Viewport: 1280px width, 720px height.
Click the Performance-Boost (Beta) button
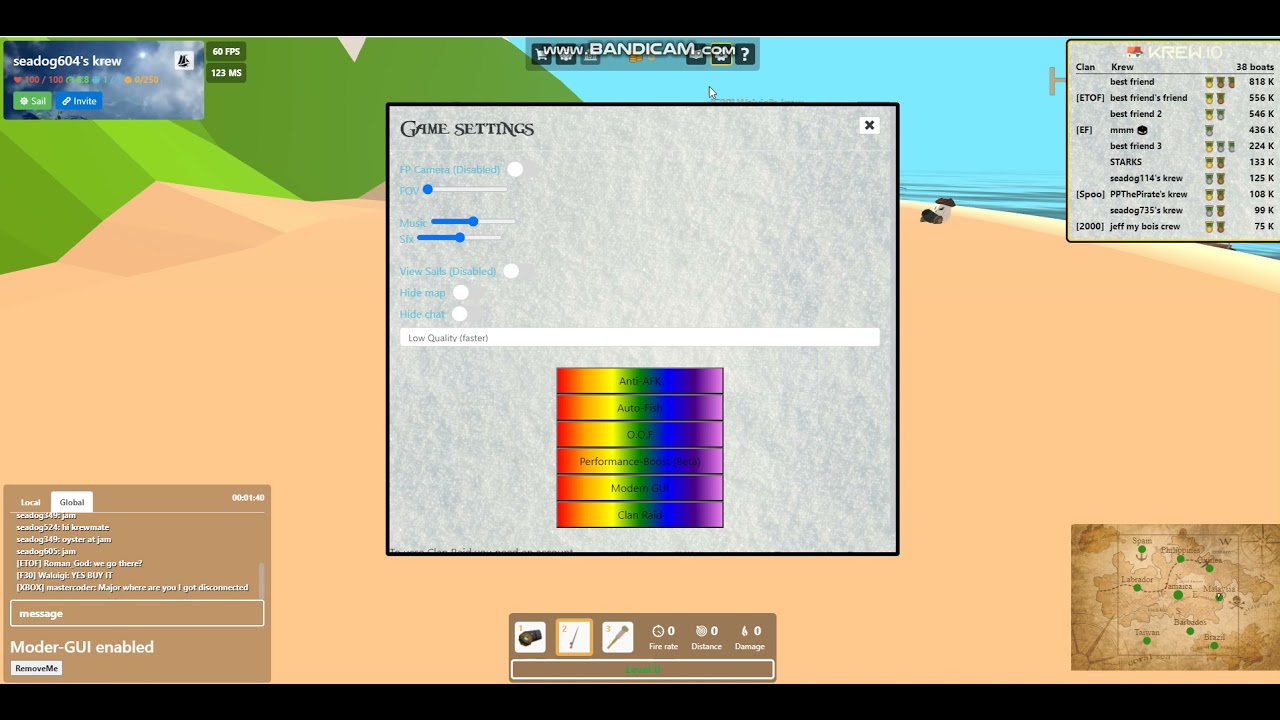[640, 461]
